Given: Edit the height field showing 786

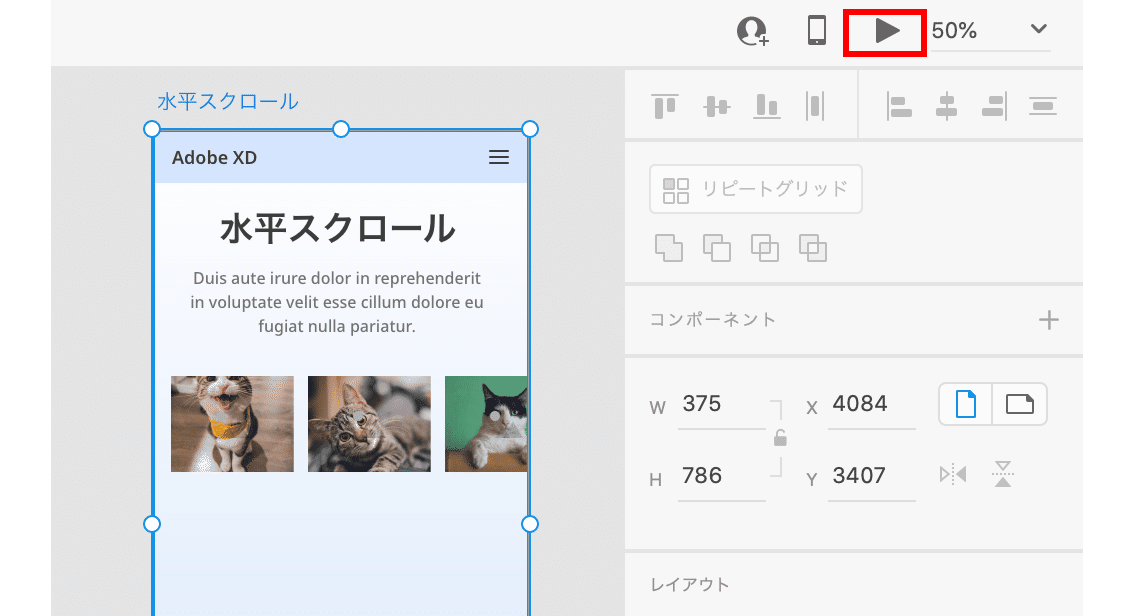Looking at the screenshot, I should 721,476.
